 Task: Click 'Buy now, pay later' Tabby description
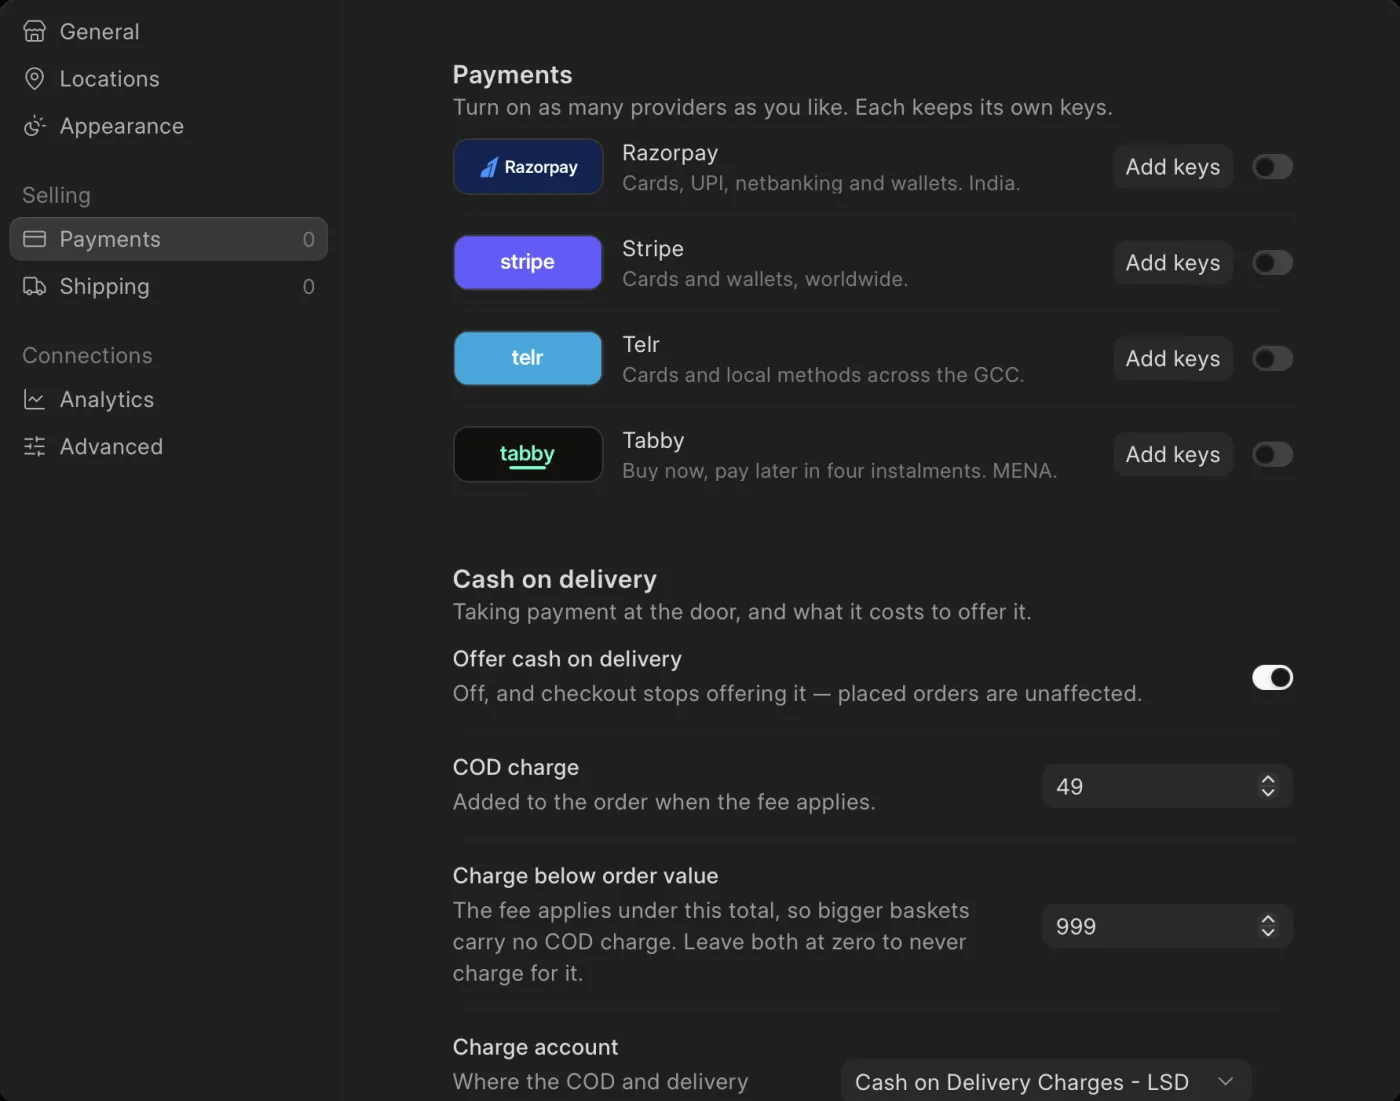tap(839, 471)
